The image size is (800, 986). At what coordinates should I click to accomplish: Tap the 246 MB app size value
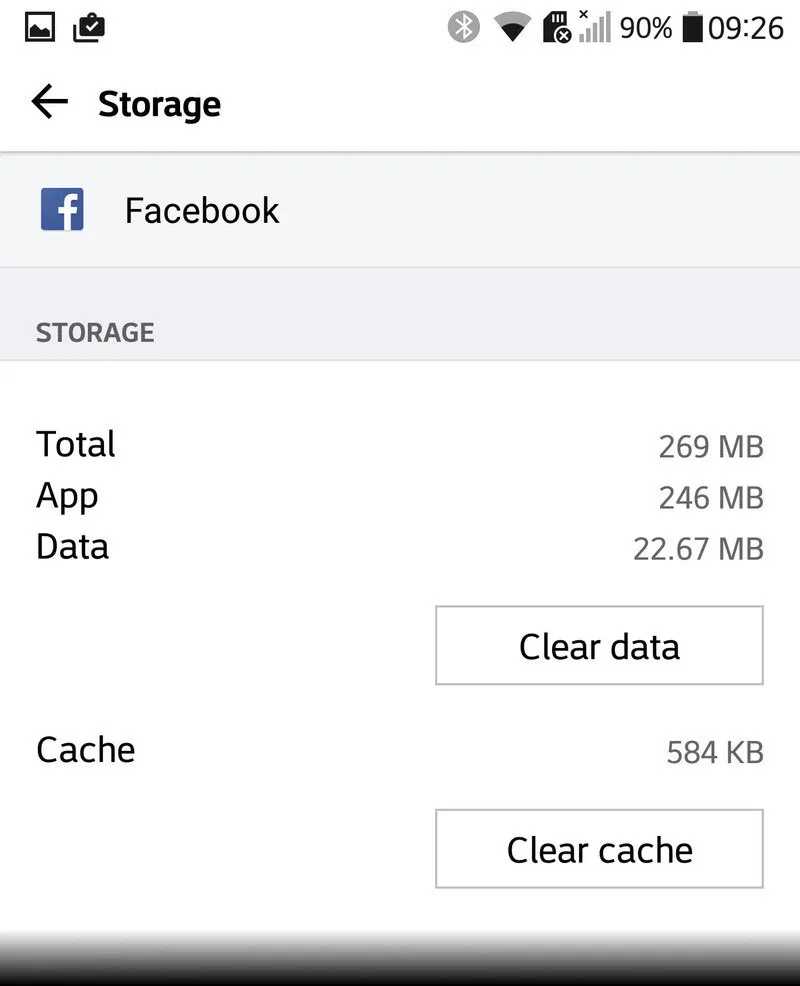click(x=710, y=497)
